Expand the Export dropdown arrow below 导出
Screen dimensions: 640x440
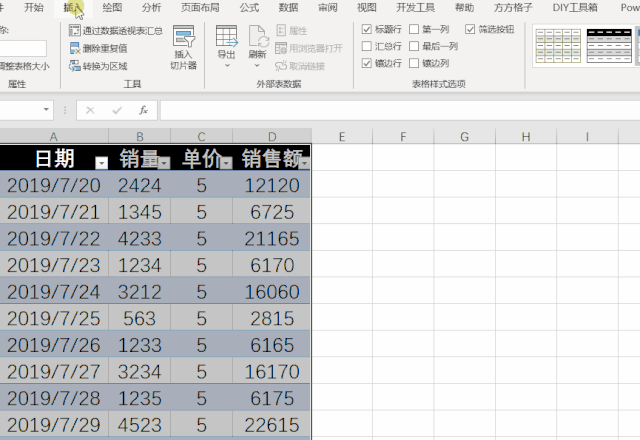point(227,65)
